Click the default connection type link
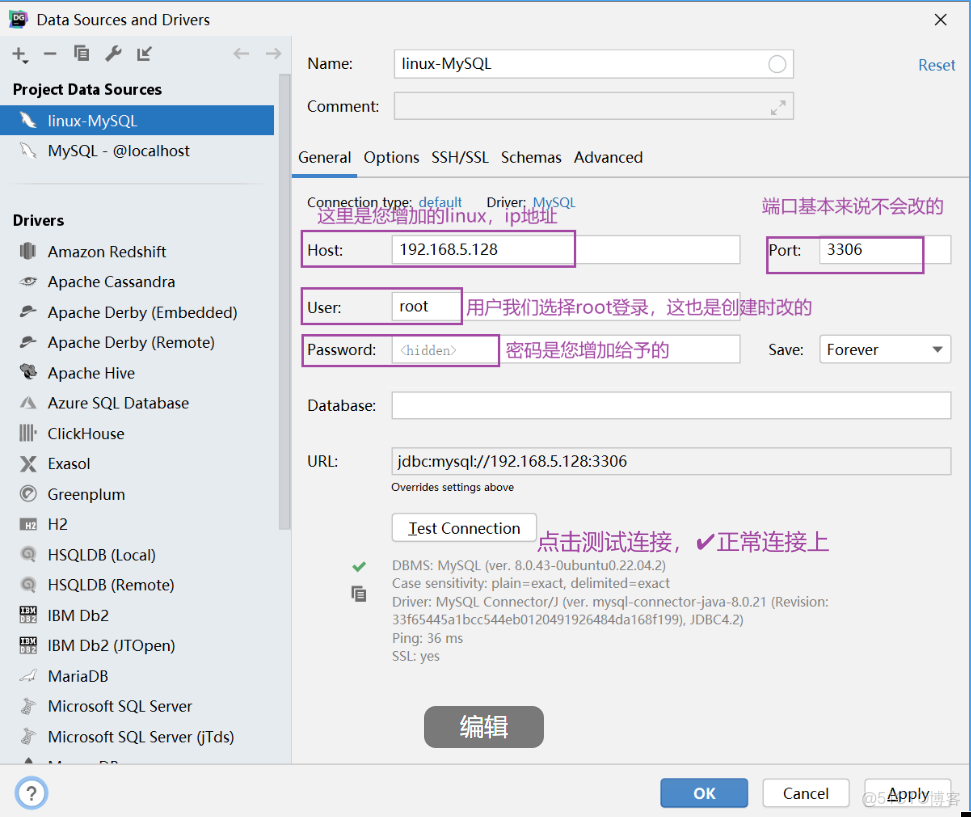971x817 pixels. pyautogui.click(x=440, y=202)
